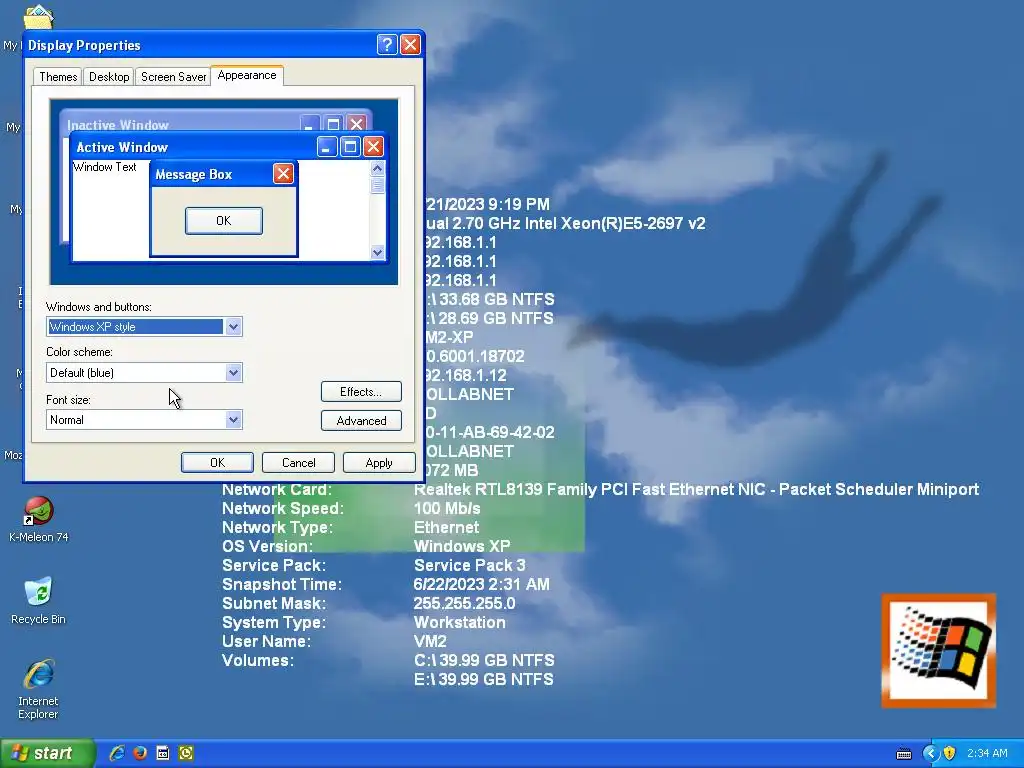Open the Windows and buttons dropdown
Viewport: 1024px width, 768px height.
(144, 327)
